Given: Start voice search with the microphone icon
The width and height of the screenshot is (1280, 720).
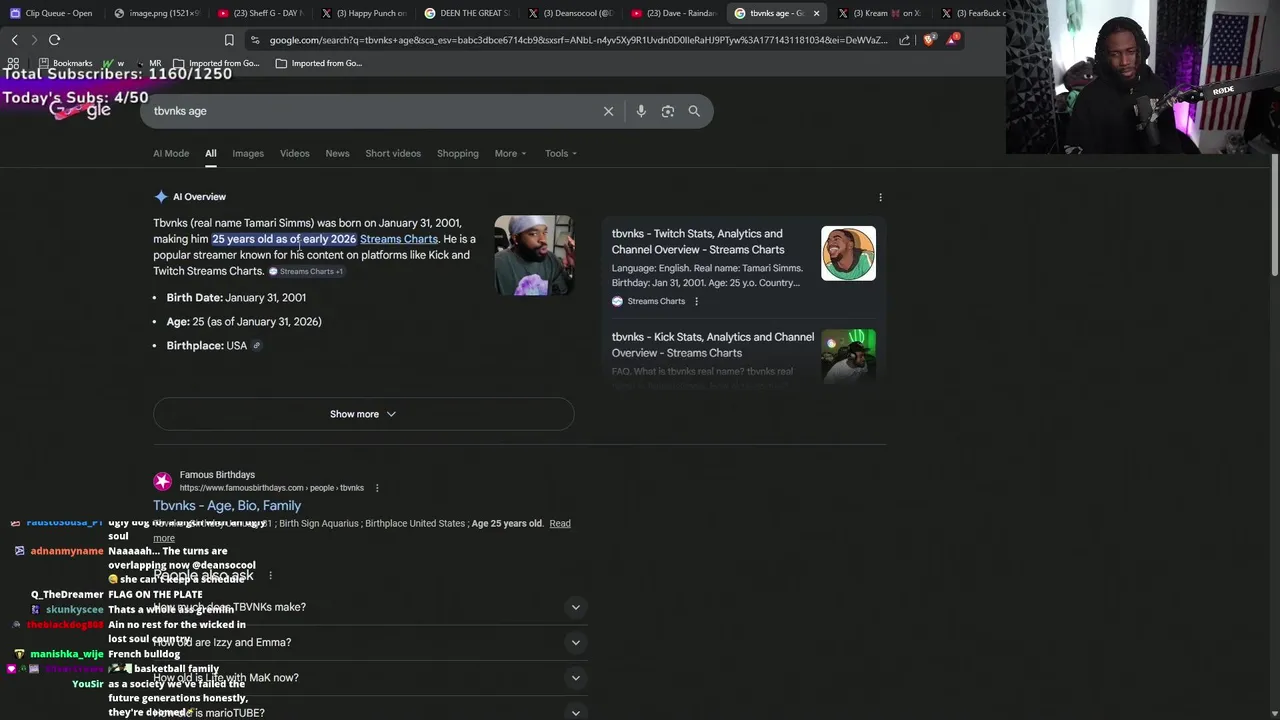Looking at the screenshot, I should pos(641,111).
